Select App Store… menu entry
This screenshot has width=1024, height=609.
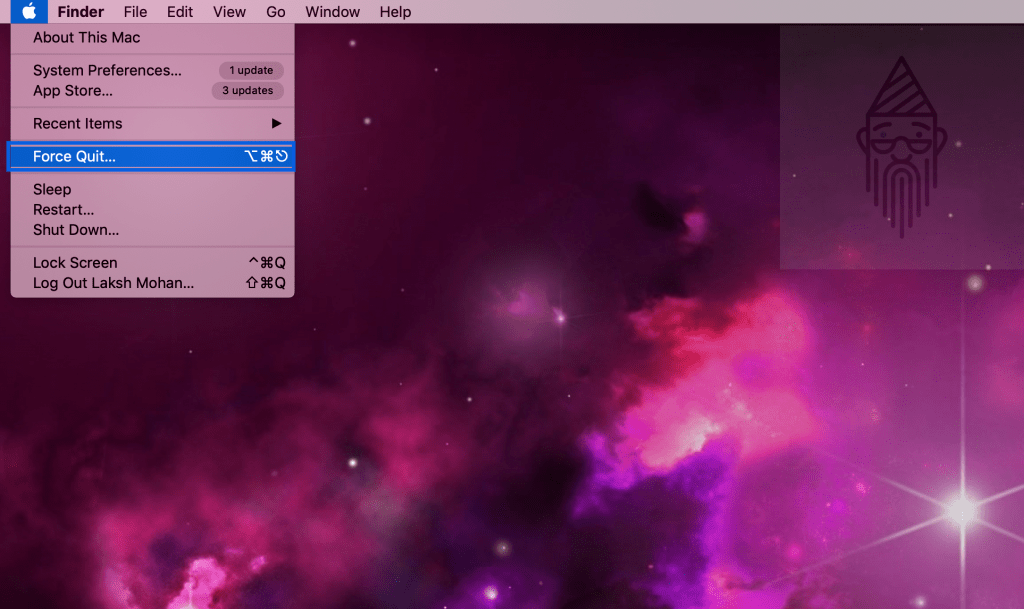(152, 90)
